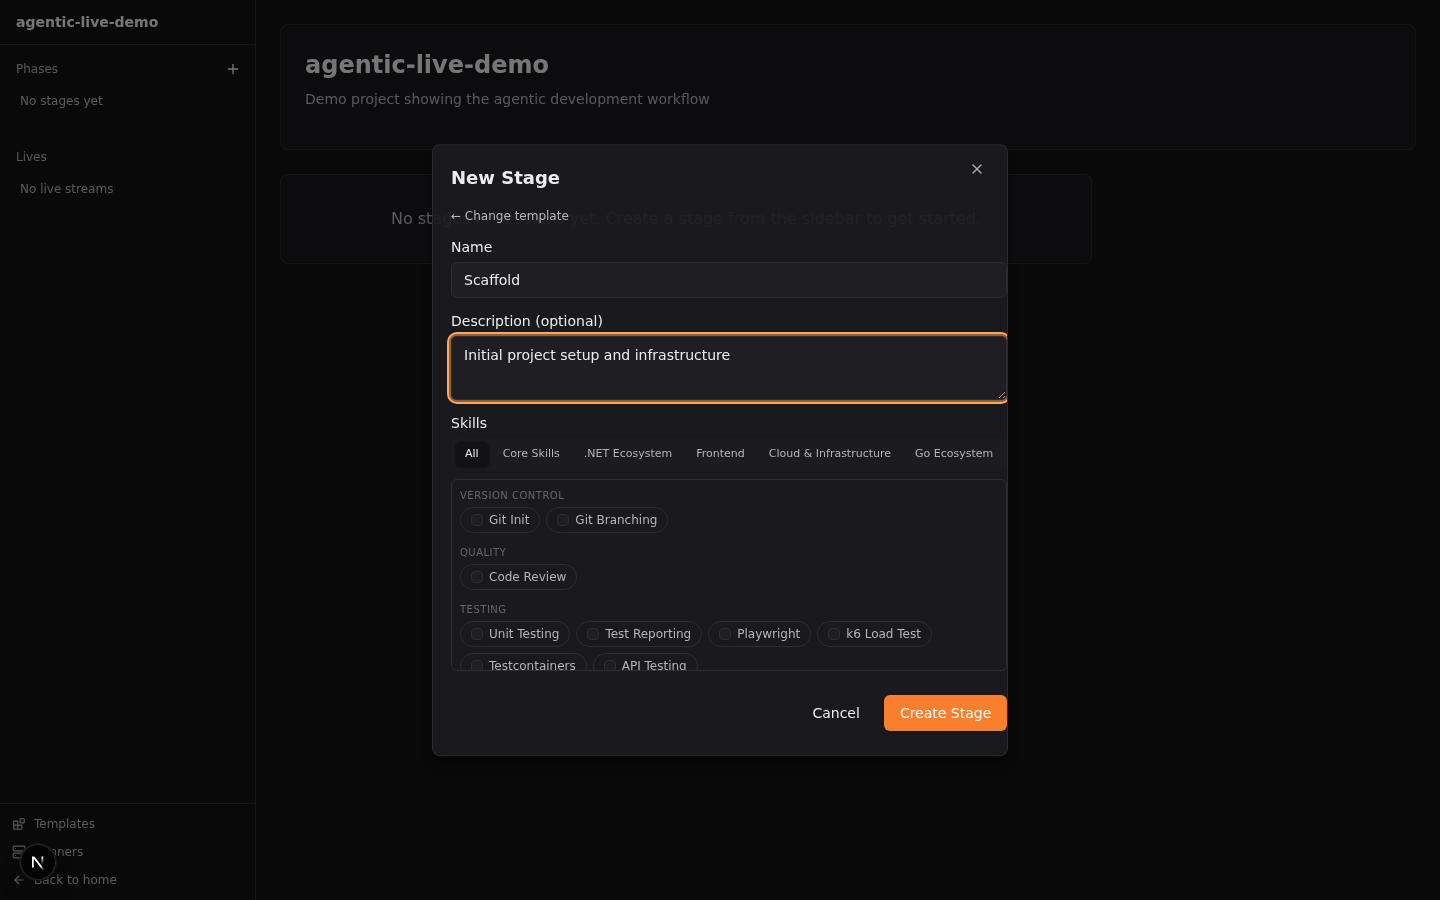This screenshot has height=900, width=1440.
Task: Select the Code Review skill checkbox
Action: click(477, 577)
